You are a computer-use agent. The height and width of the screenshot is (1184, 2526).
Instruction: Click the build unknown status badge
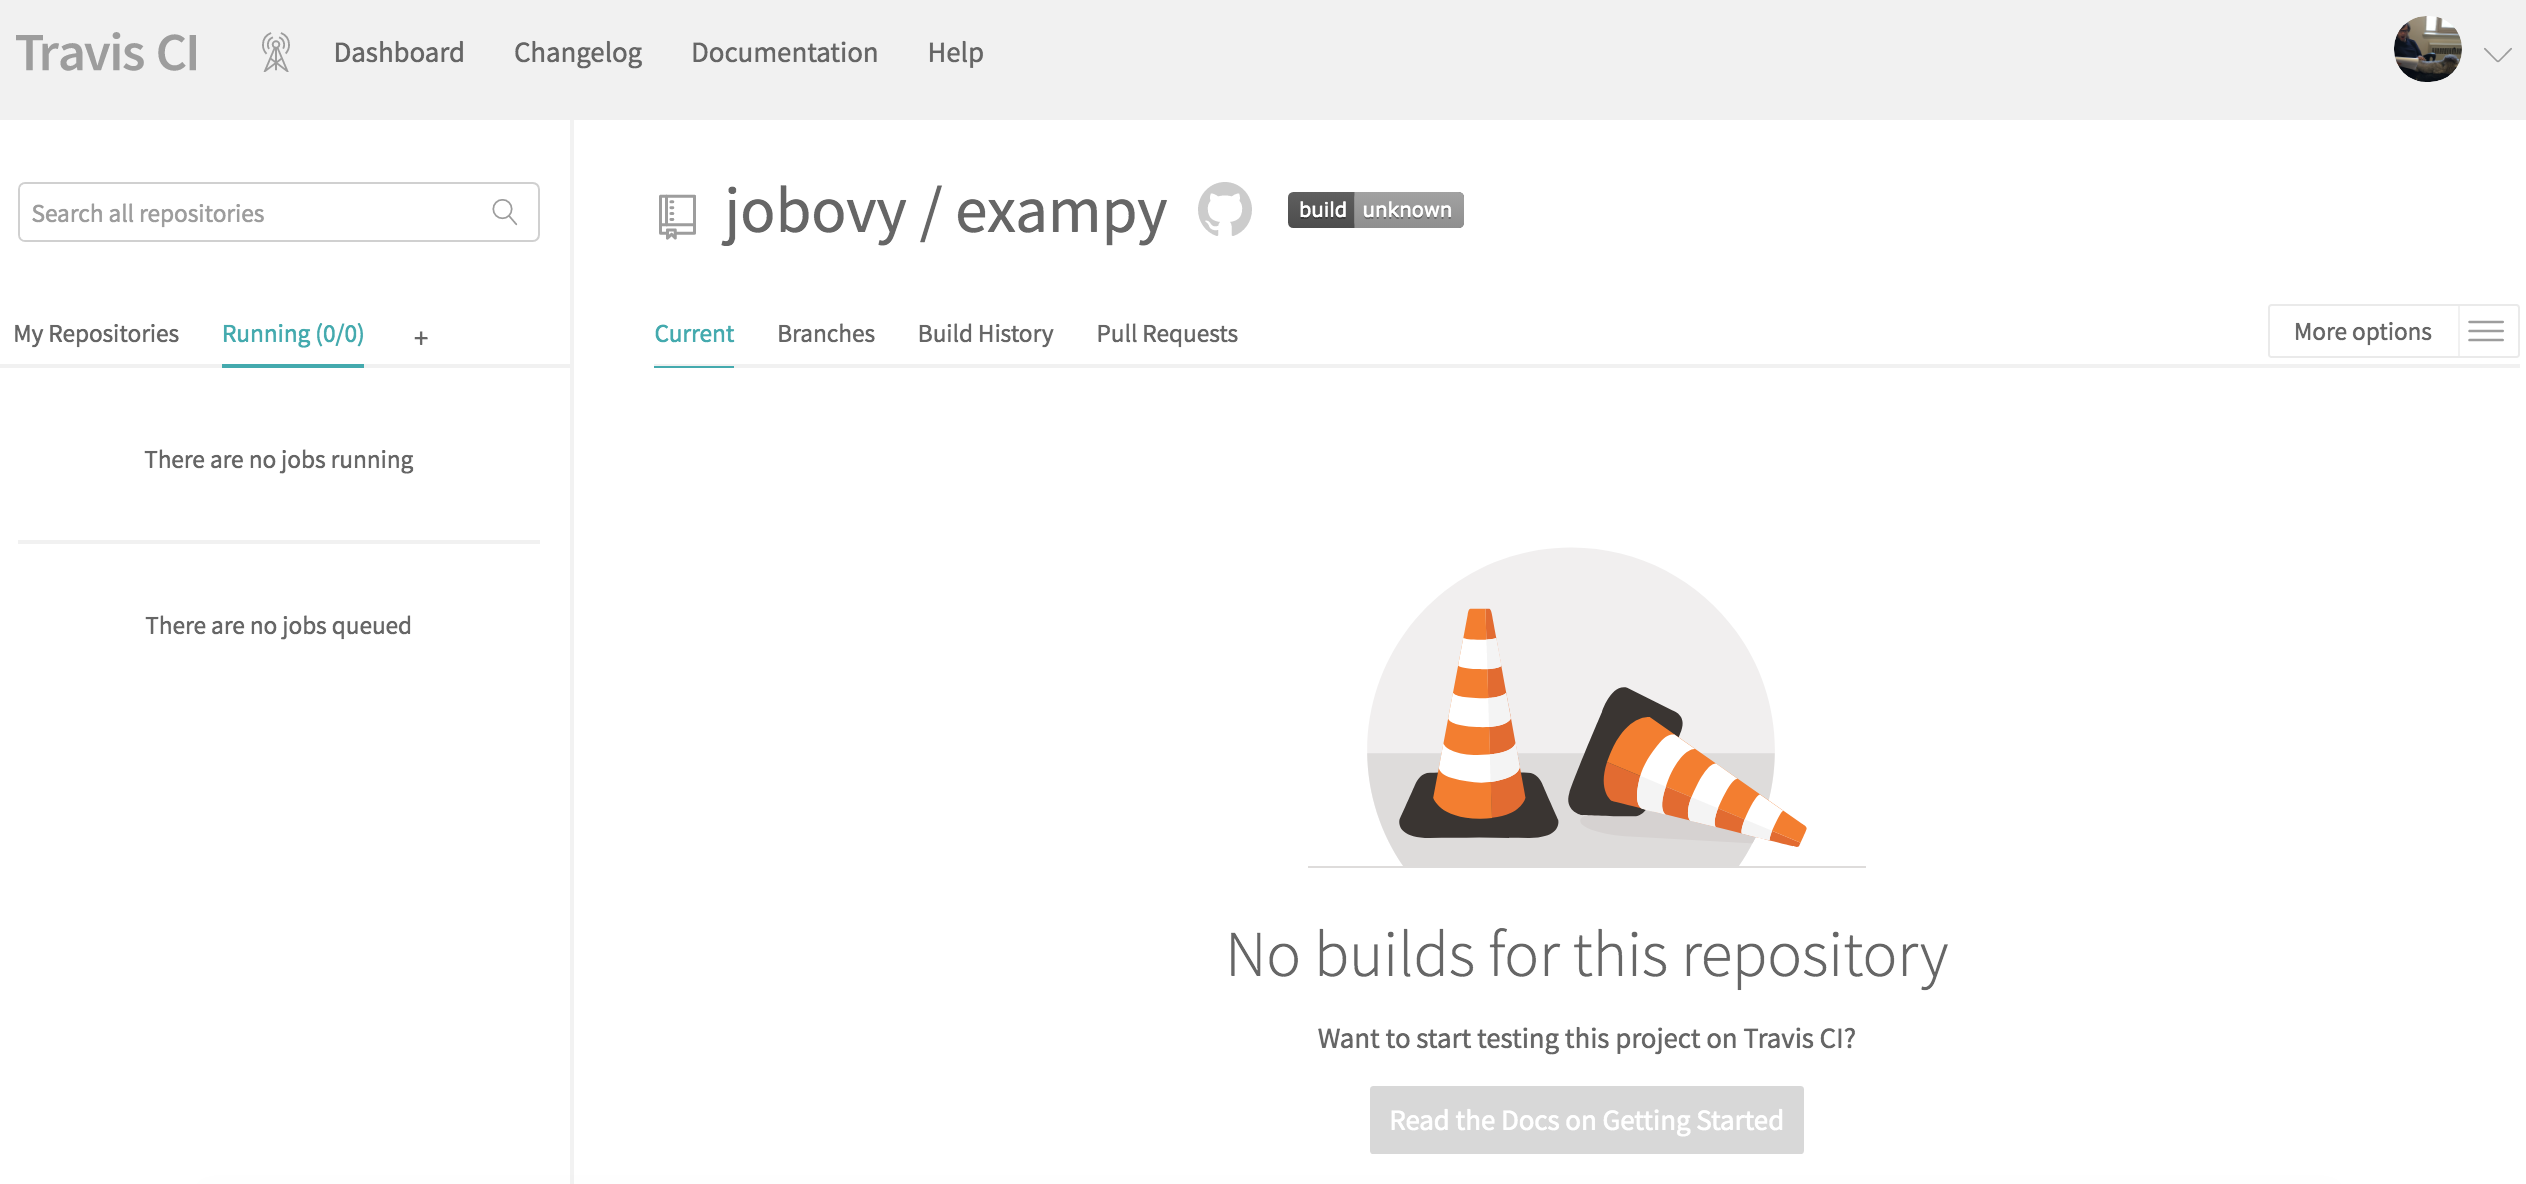[x=1375, y=210]
